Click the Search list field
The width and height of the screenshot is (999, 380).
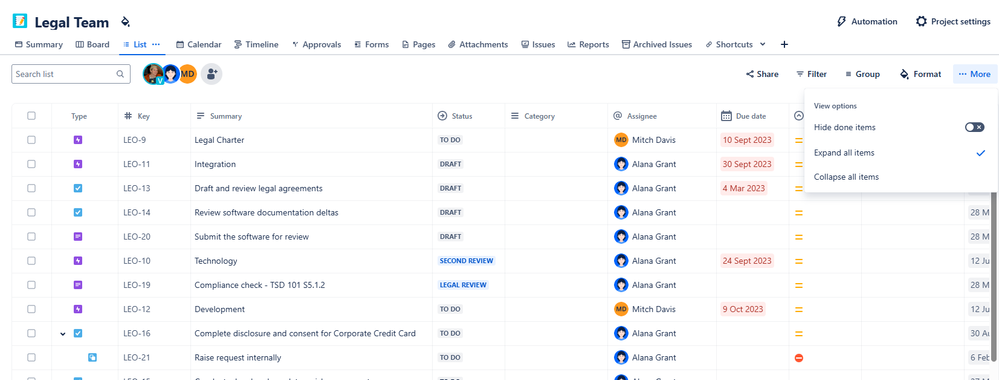click(71, 74)
